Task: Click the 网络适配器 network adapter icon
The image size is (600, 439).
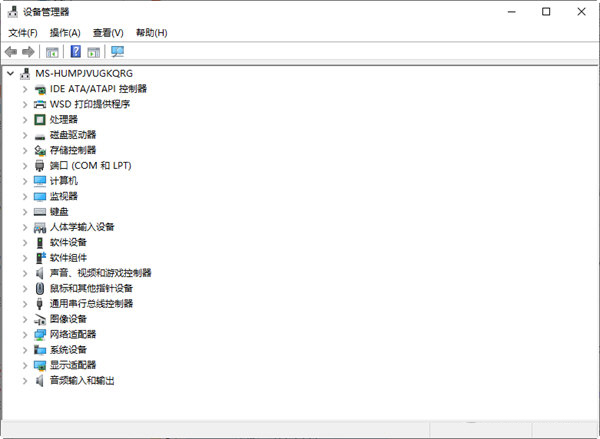Action: point(40,334)
